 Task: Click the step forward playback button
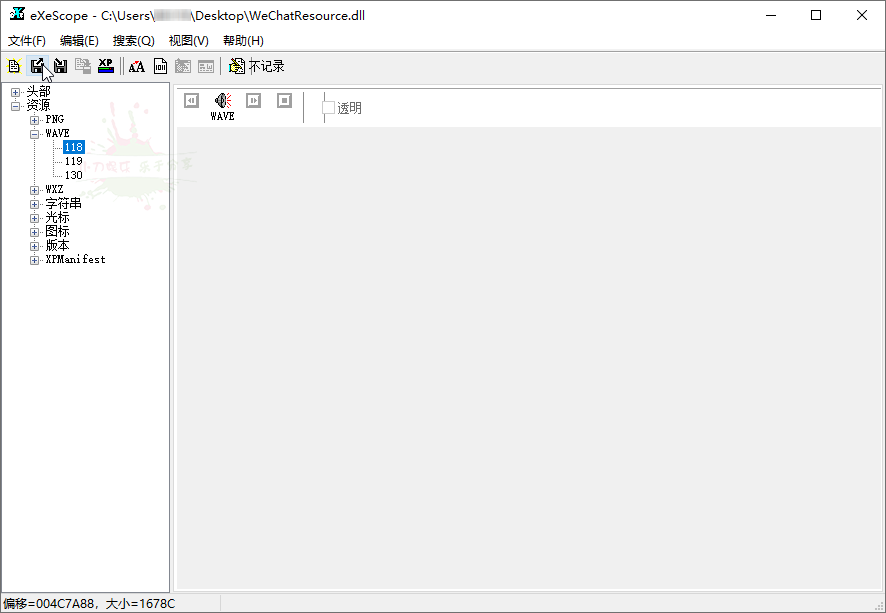coord(253,100)
